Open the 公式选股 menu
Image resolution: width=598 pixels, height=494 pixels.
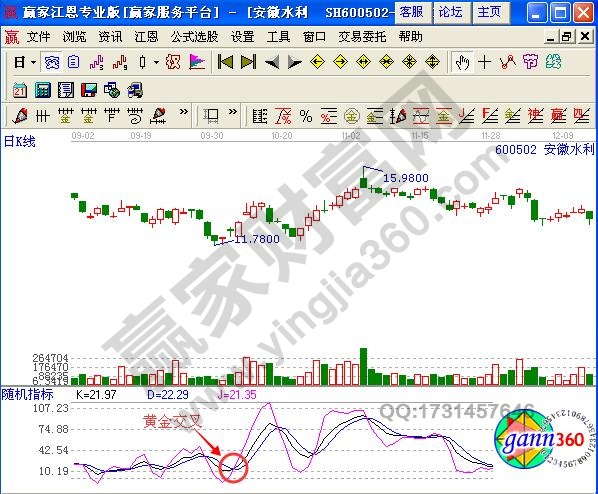pyautogui.click(x=195, y=37)
